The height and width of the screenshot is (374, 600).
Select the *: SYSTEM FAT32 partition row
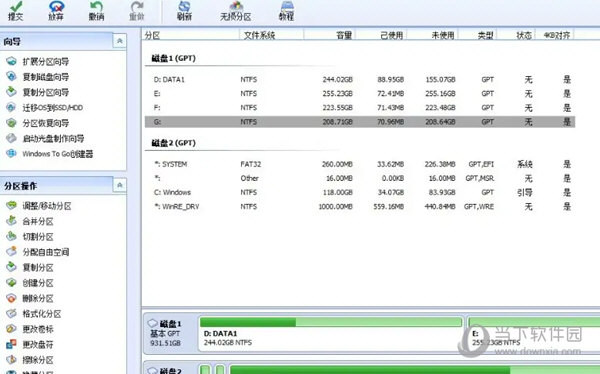360,164
